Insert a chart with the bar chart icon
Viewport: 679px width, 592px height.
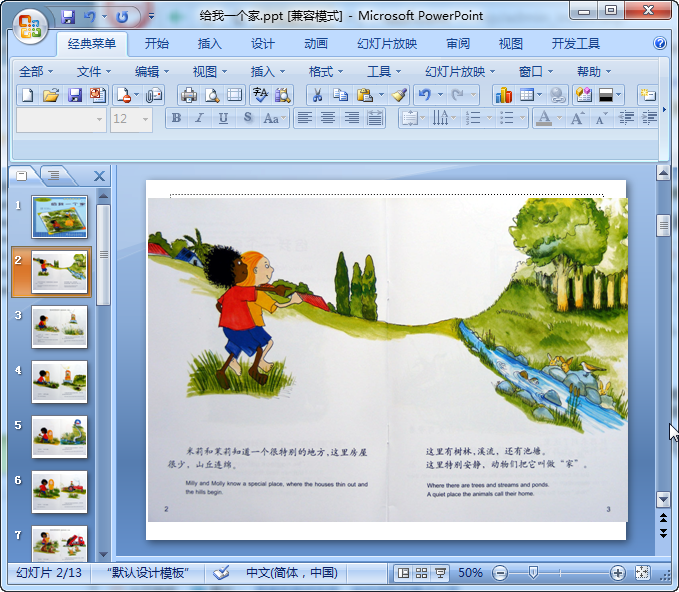pyautogui.click(x=504, y=95)
